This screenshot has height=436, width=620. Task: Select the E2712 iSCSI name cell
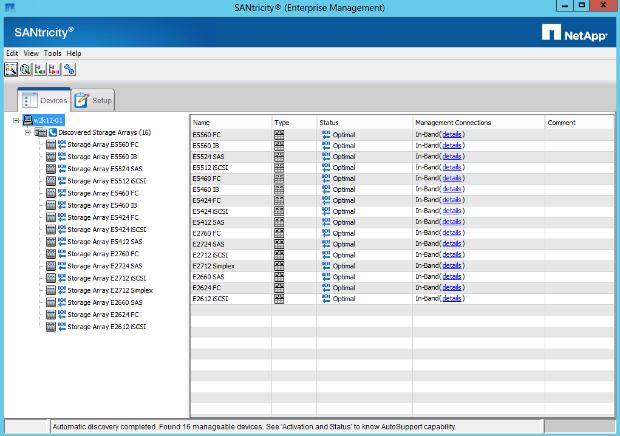coord(231,255)
